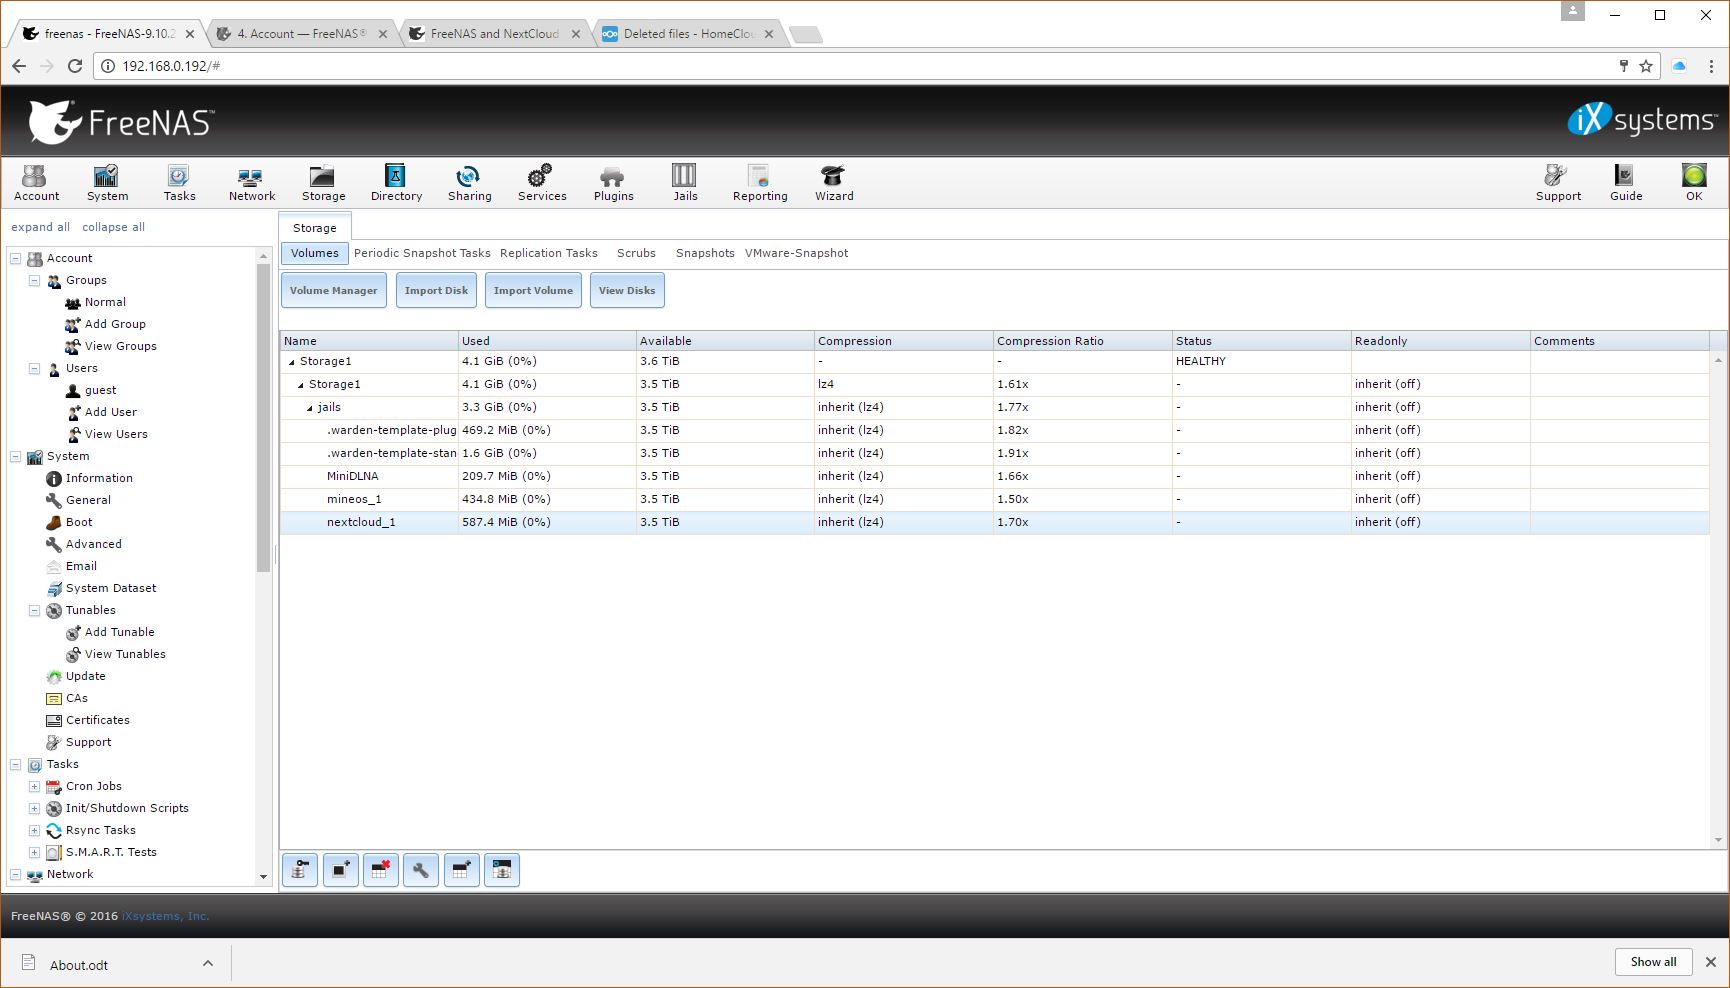Open Reporting from the top toolbar
The width and height of the screenshot is (1730, 988).
click(760, 183)
